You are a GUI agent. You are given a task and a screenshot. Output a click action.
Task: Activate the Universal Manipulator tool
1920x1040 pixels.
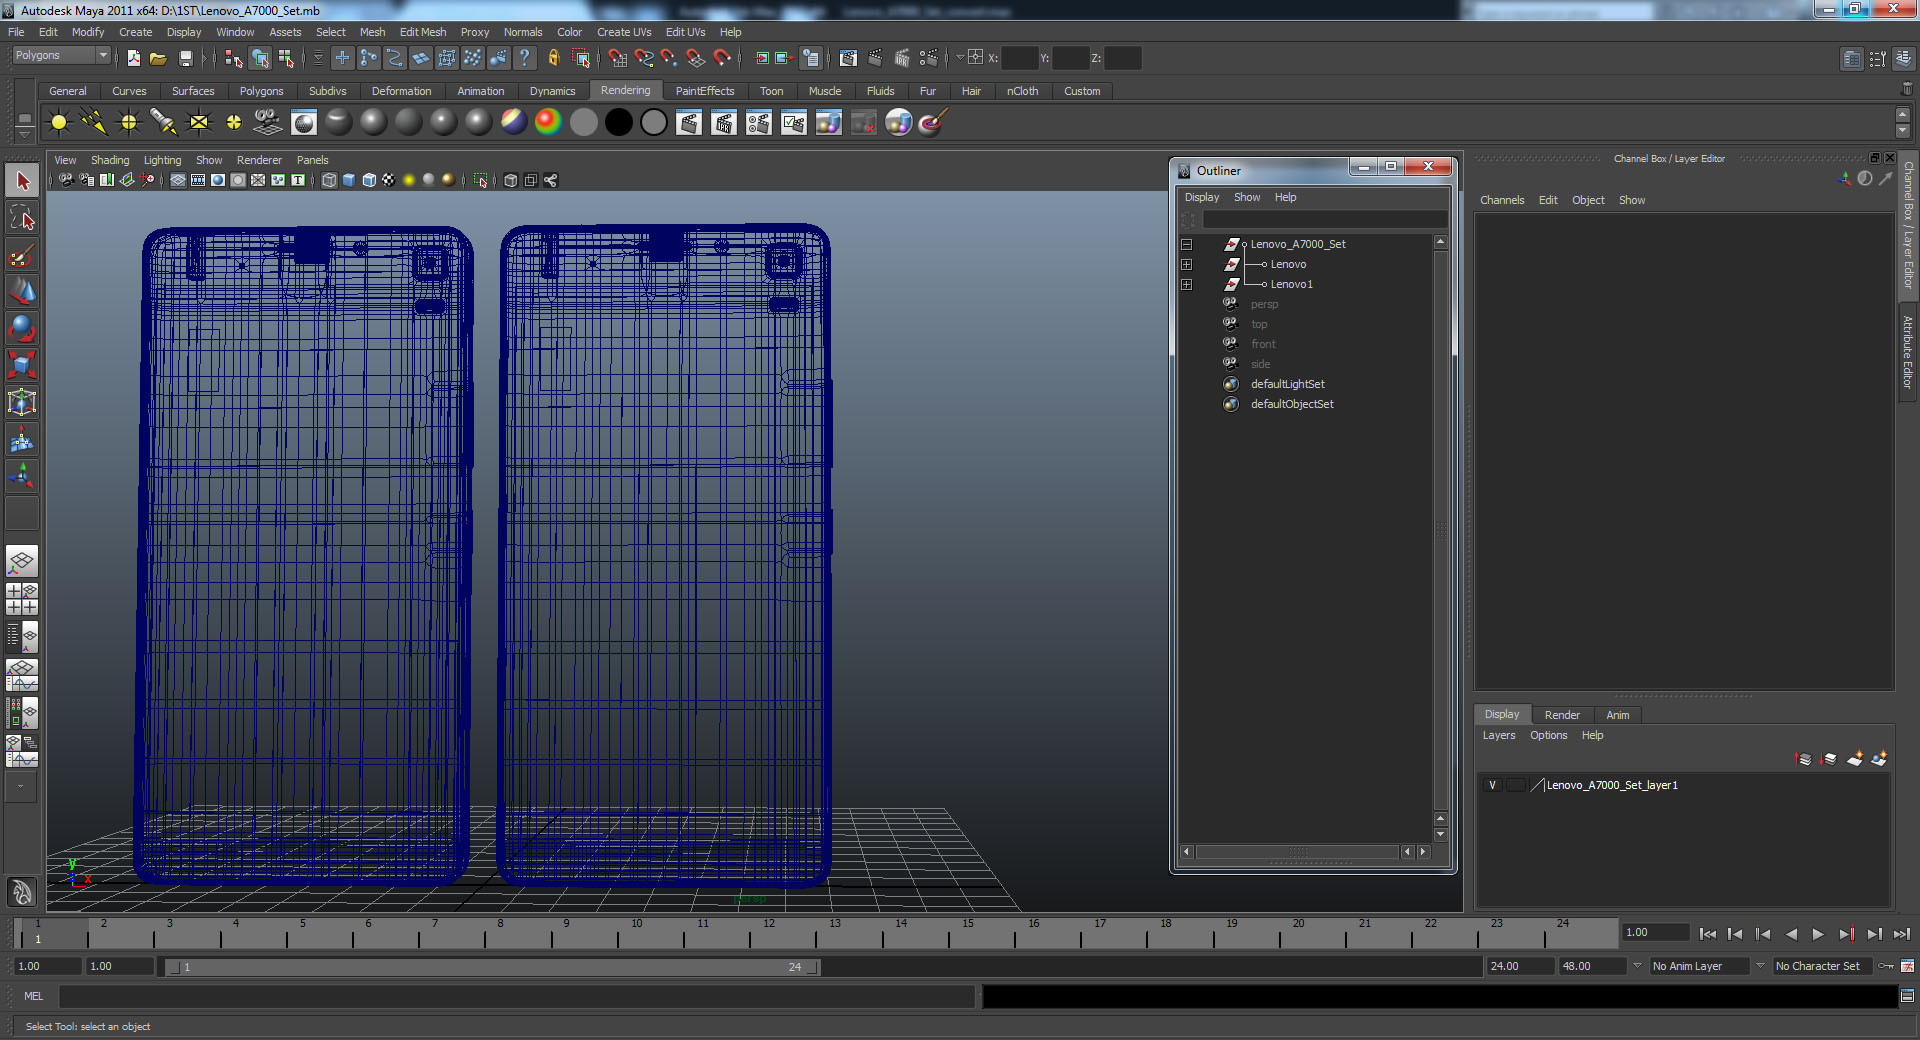tap(22, 402)
